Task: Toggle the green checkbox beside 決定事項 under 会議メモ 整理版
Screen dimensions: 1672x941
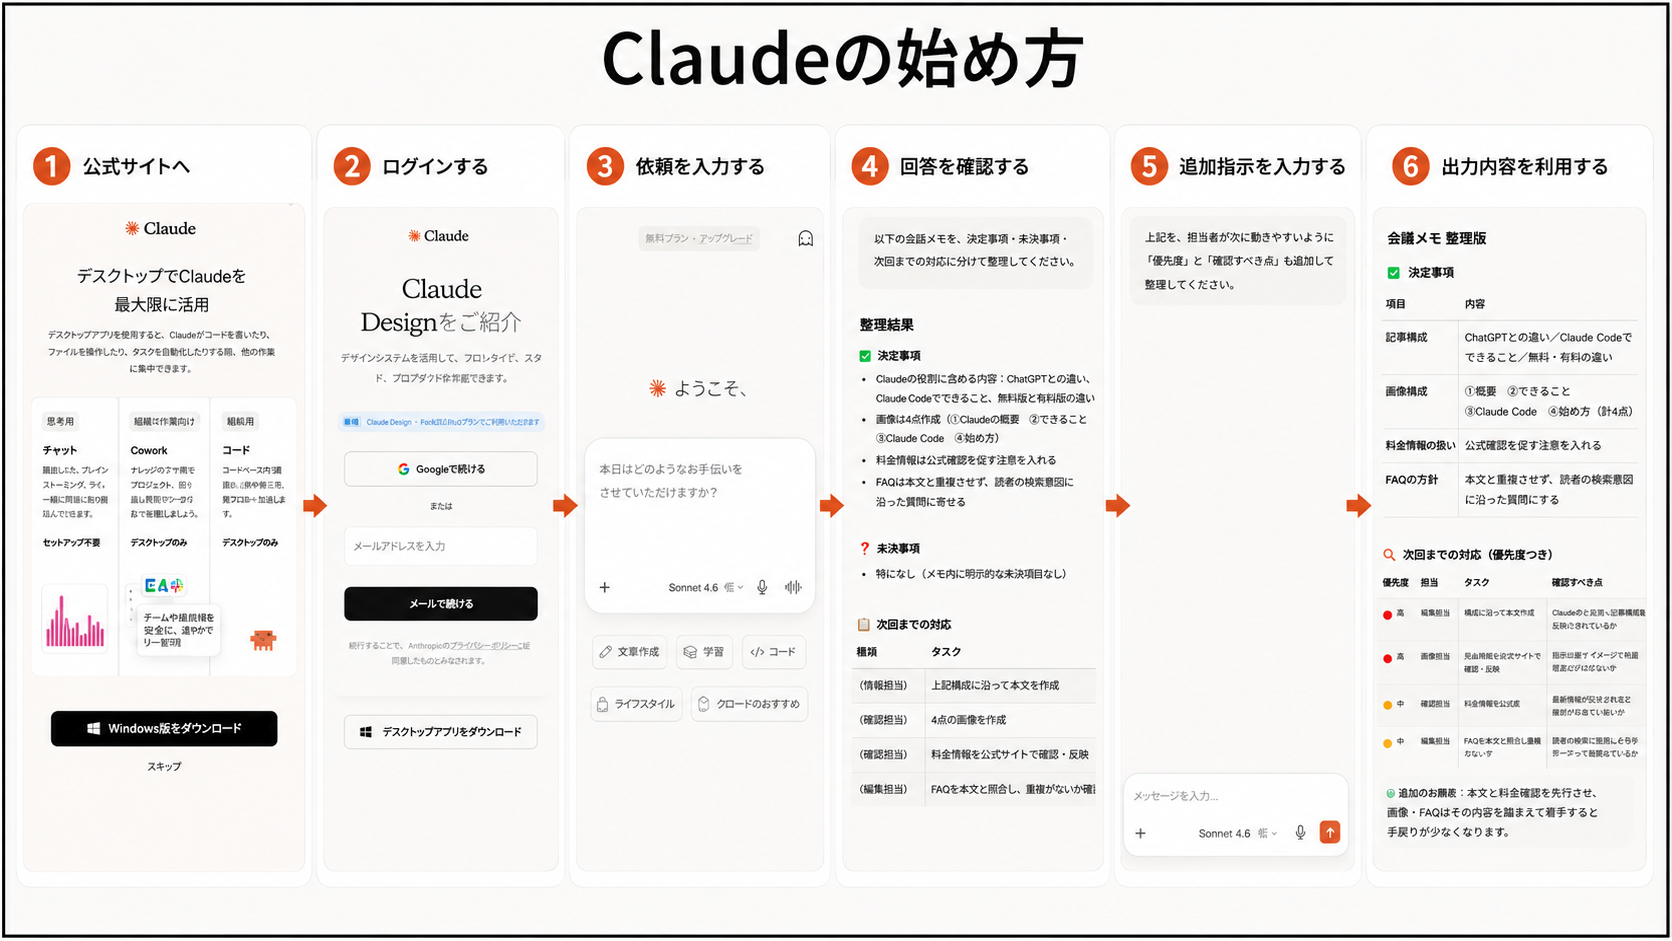Action: [1393, 272]
